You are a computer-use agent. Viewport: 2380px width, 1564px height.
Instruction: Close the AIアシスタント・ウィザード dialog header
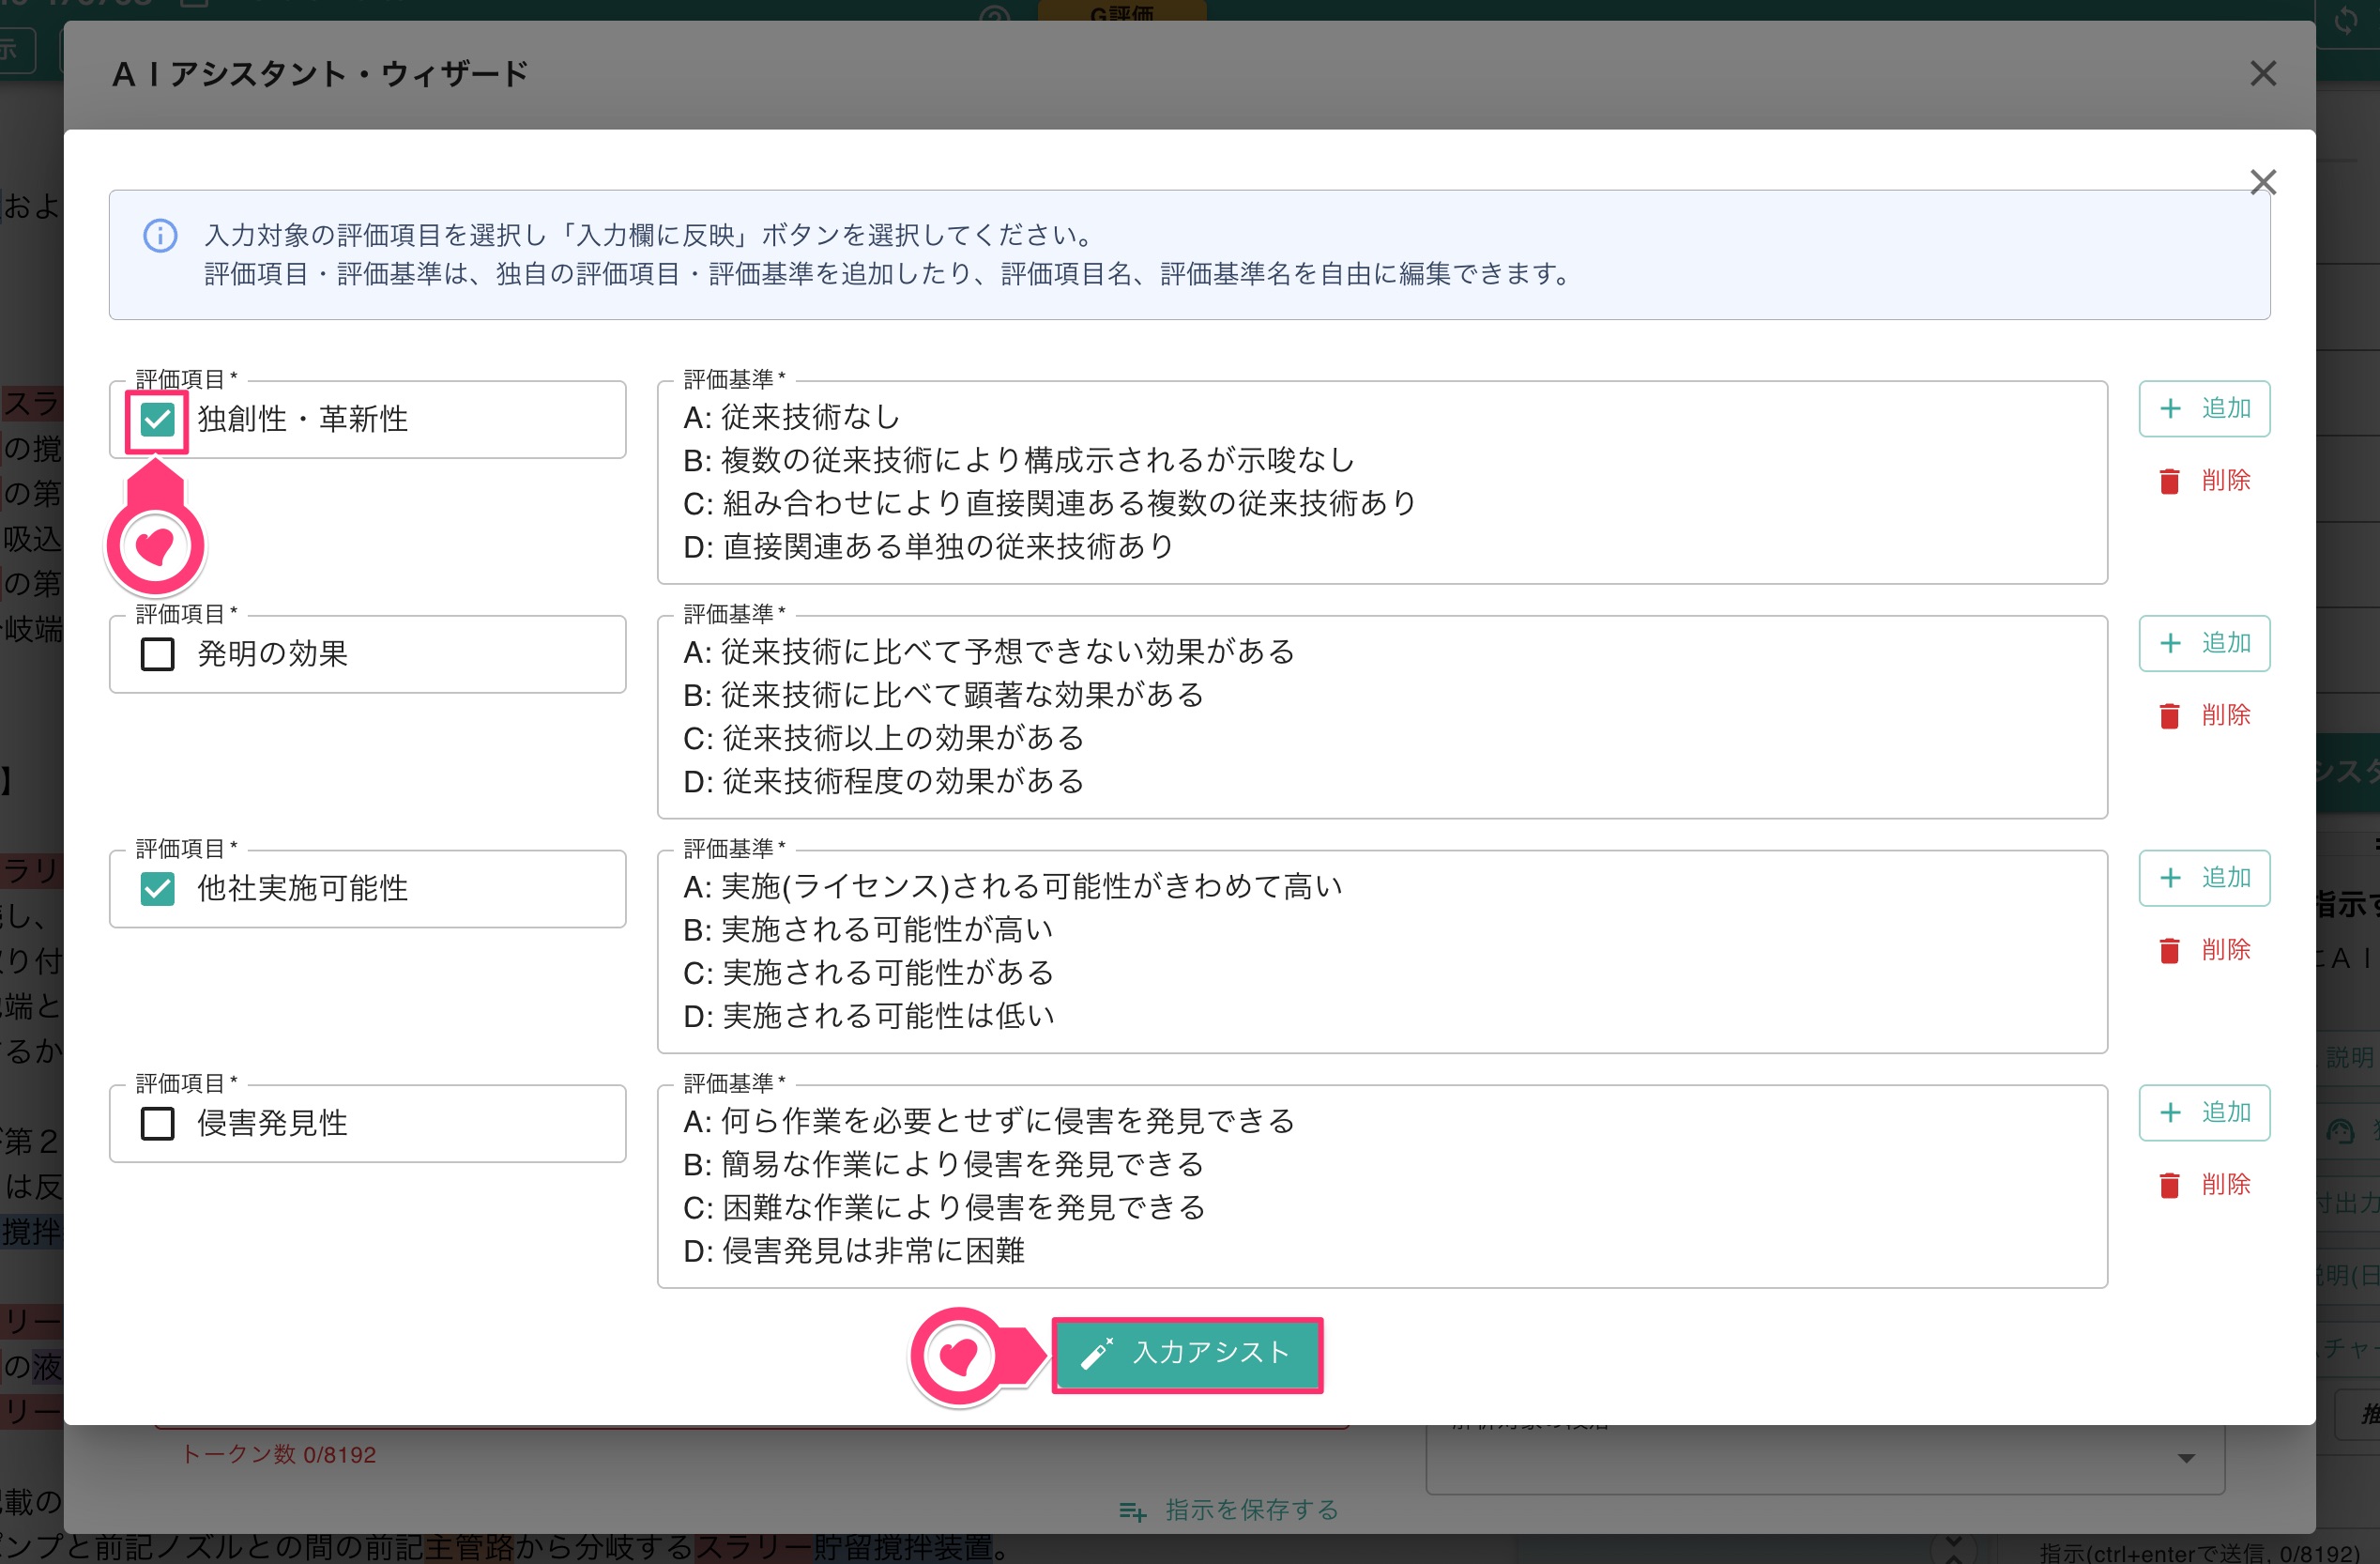coord(2263,74)
